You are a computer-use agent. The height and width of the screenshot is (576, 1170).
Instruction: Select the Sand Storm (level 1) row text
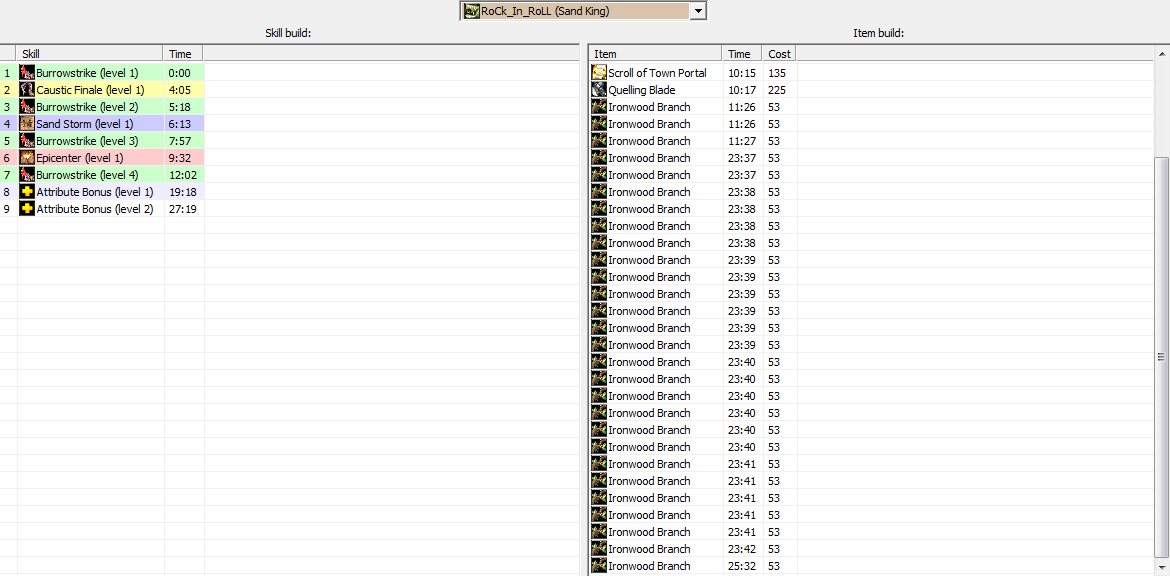[x=85, y=124]
